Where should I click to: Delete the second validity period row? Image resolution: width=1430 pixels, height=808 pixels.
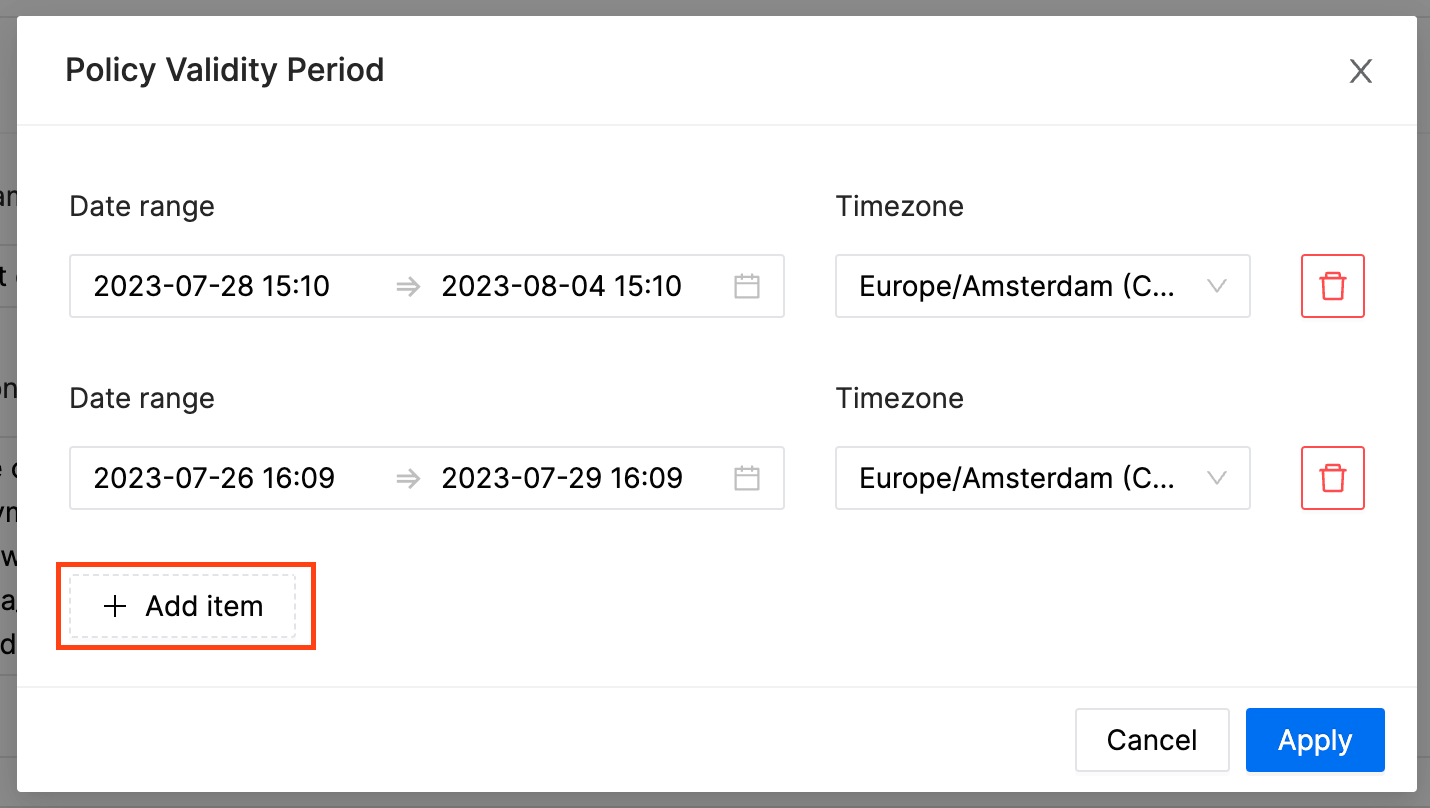[1333, 478]
